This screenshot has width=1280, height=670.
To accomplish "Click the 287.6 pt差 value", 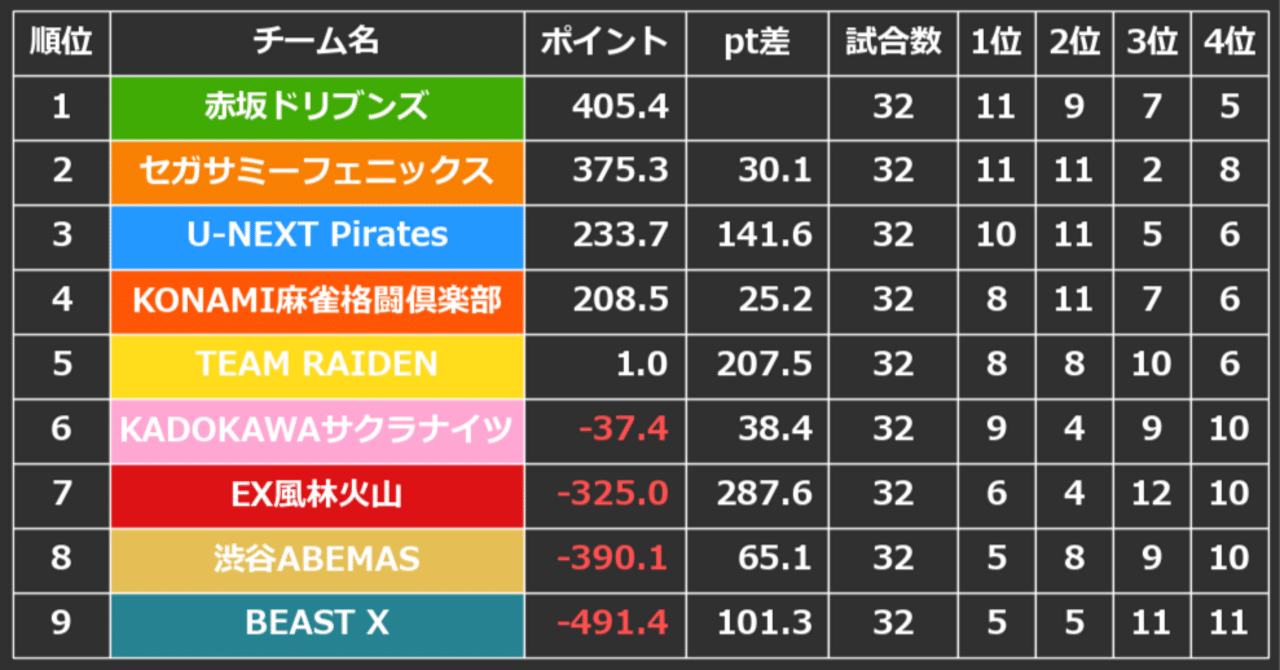I will tap(764, 494).
